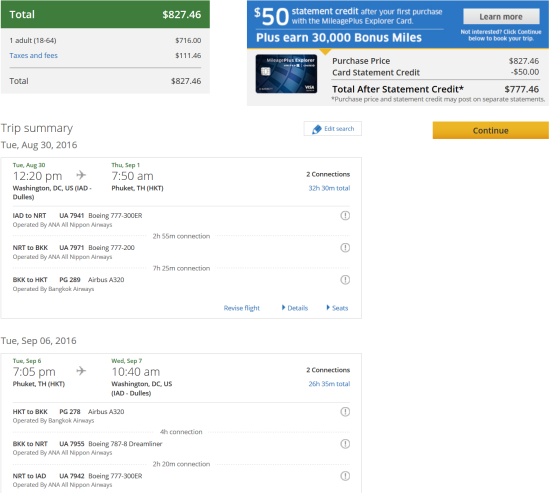Click the UA 7971 flight number
This screenshot has height=493, width=550.
[x=72, y=248]
